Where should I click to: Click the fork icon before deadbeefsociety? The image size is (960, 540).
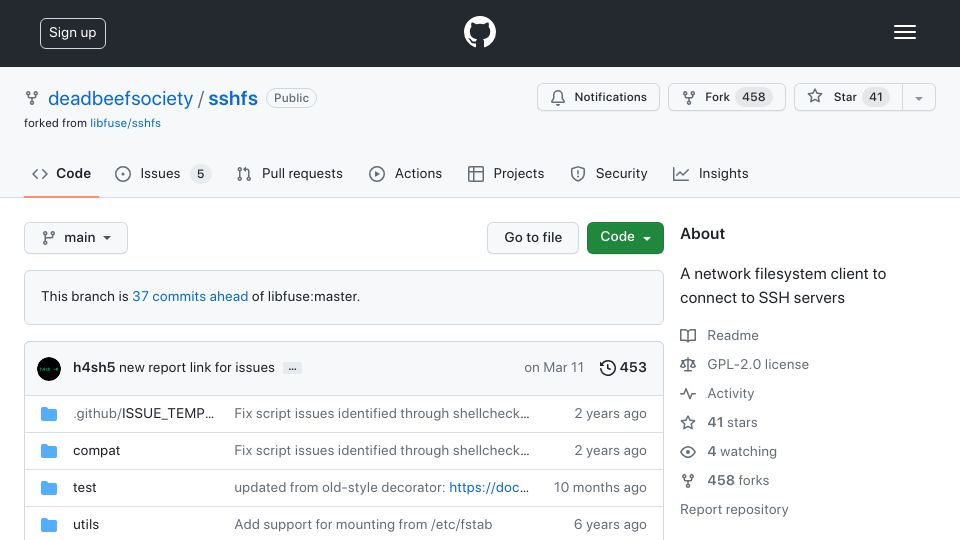32,98
